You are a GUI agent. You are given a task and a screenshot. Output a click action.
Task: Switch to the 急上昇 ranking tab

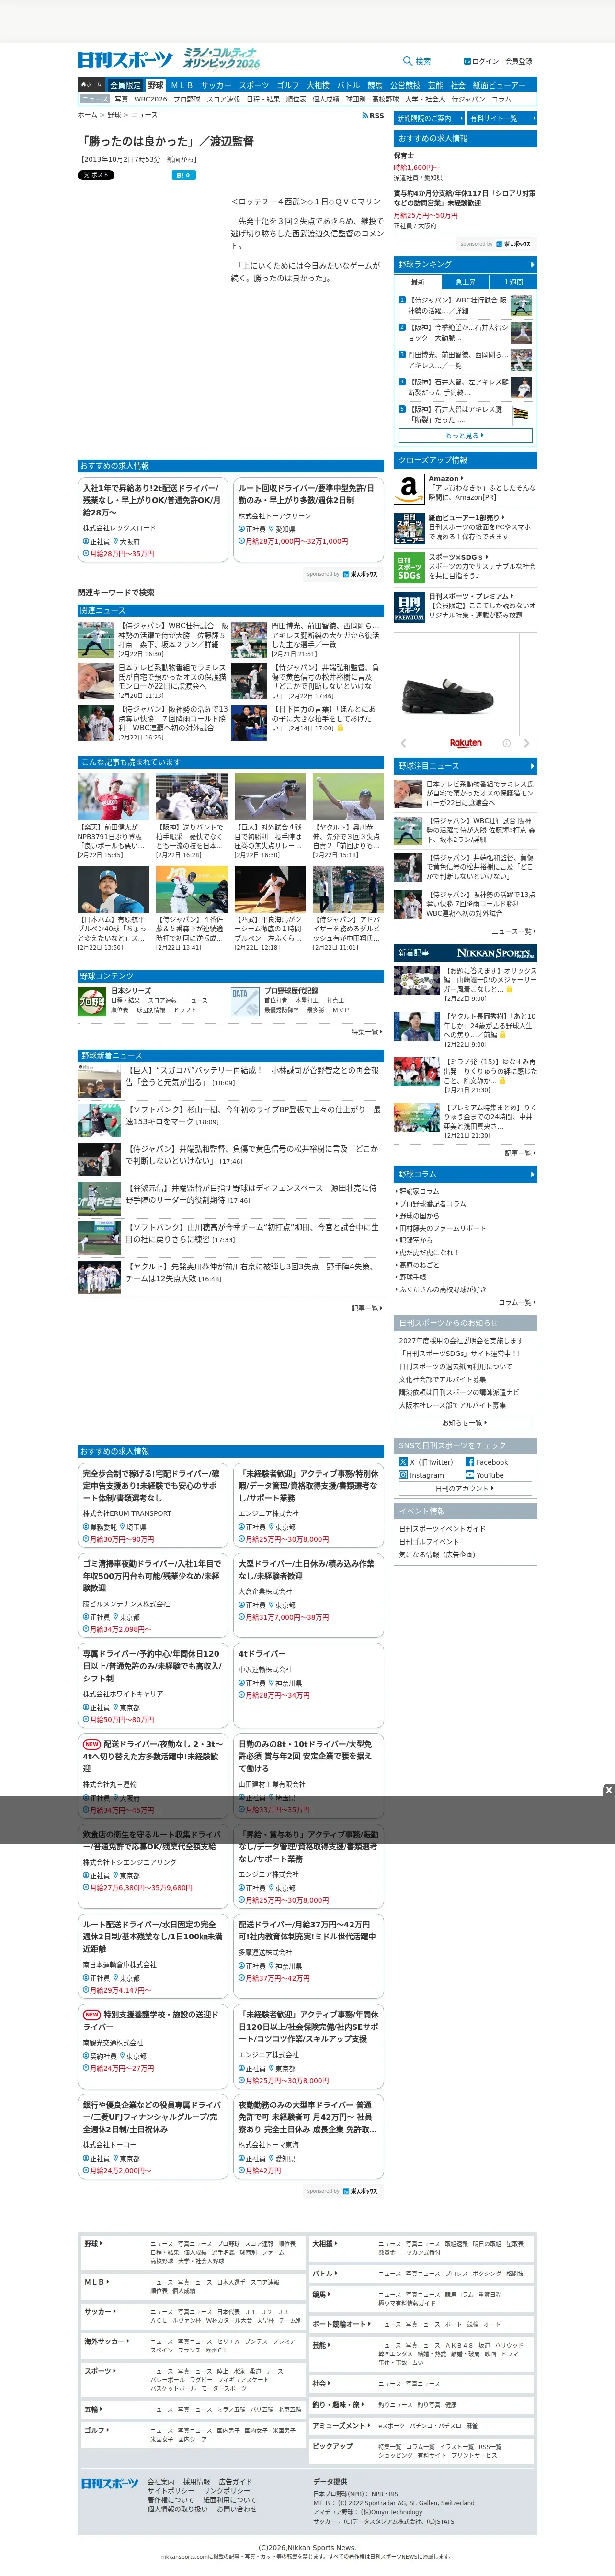tap(465, 282)
